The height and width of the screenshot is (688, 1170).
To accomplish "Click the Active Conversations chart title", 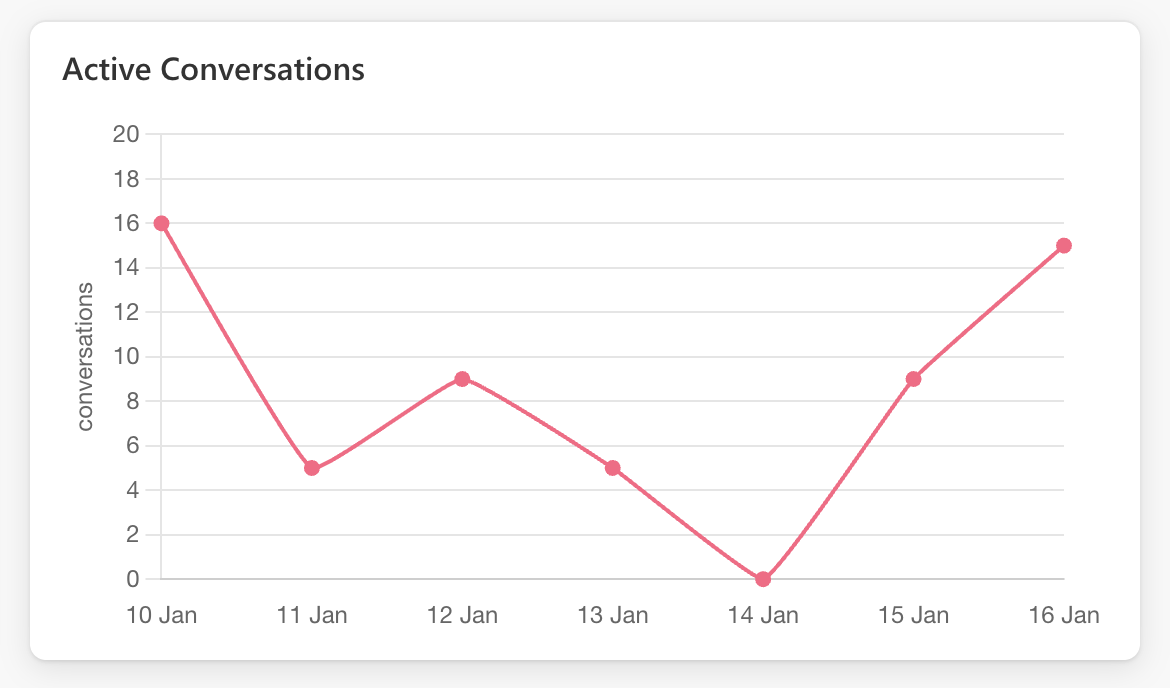I will (x=213, y=70).
